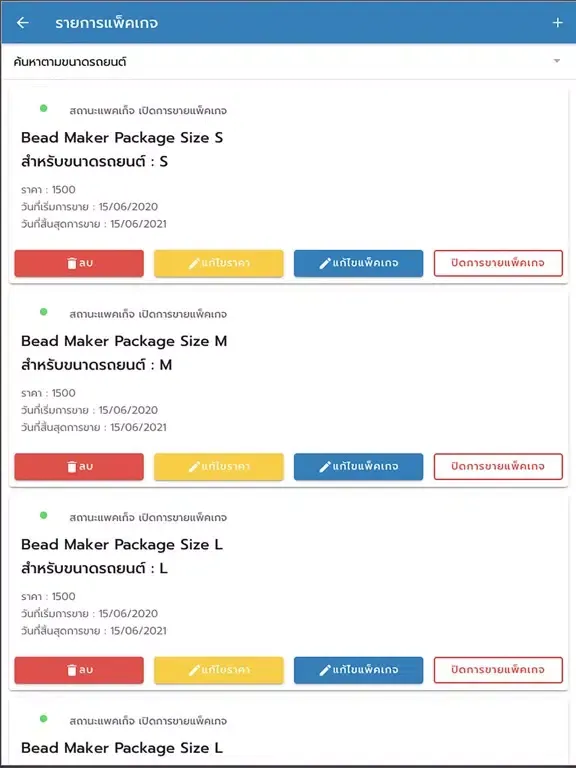Screen dimensions: 576x768
Task: Click ปิดการขายแพ็คเกจ for Size M package
Action: tap(498, 466)
